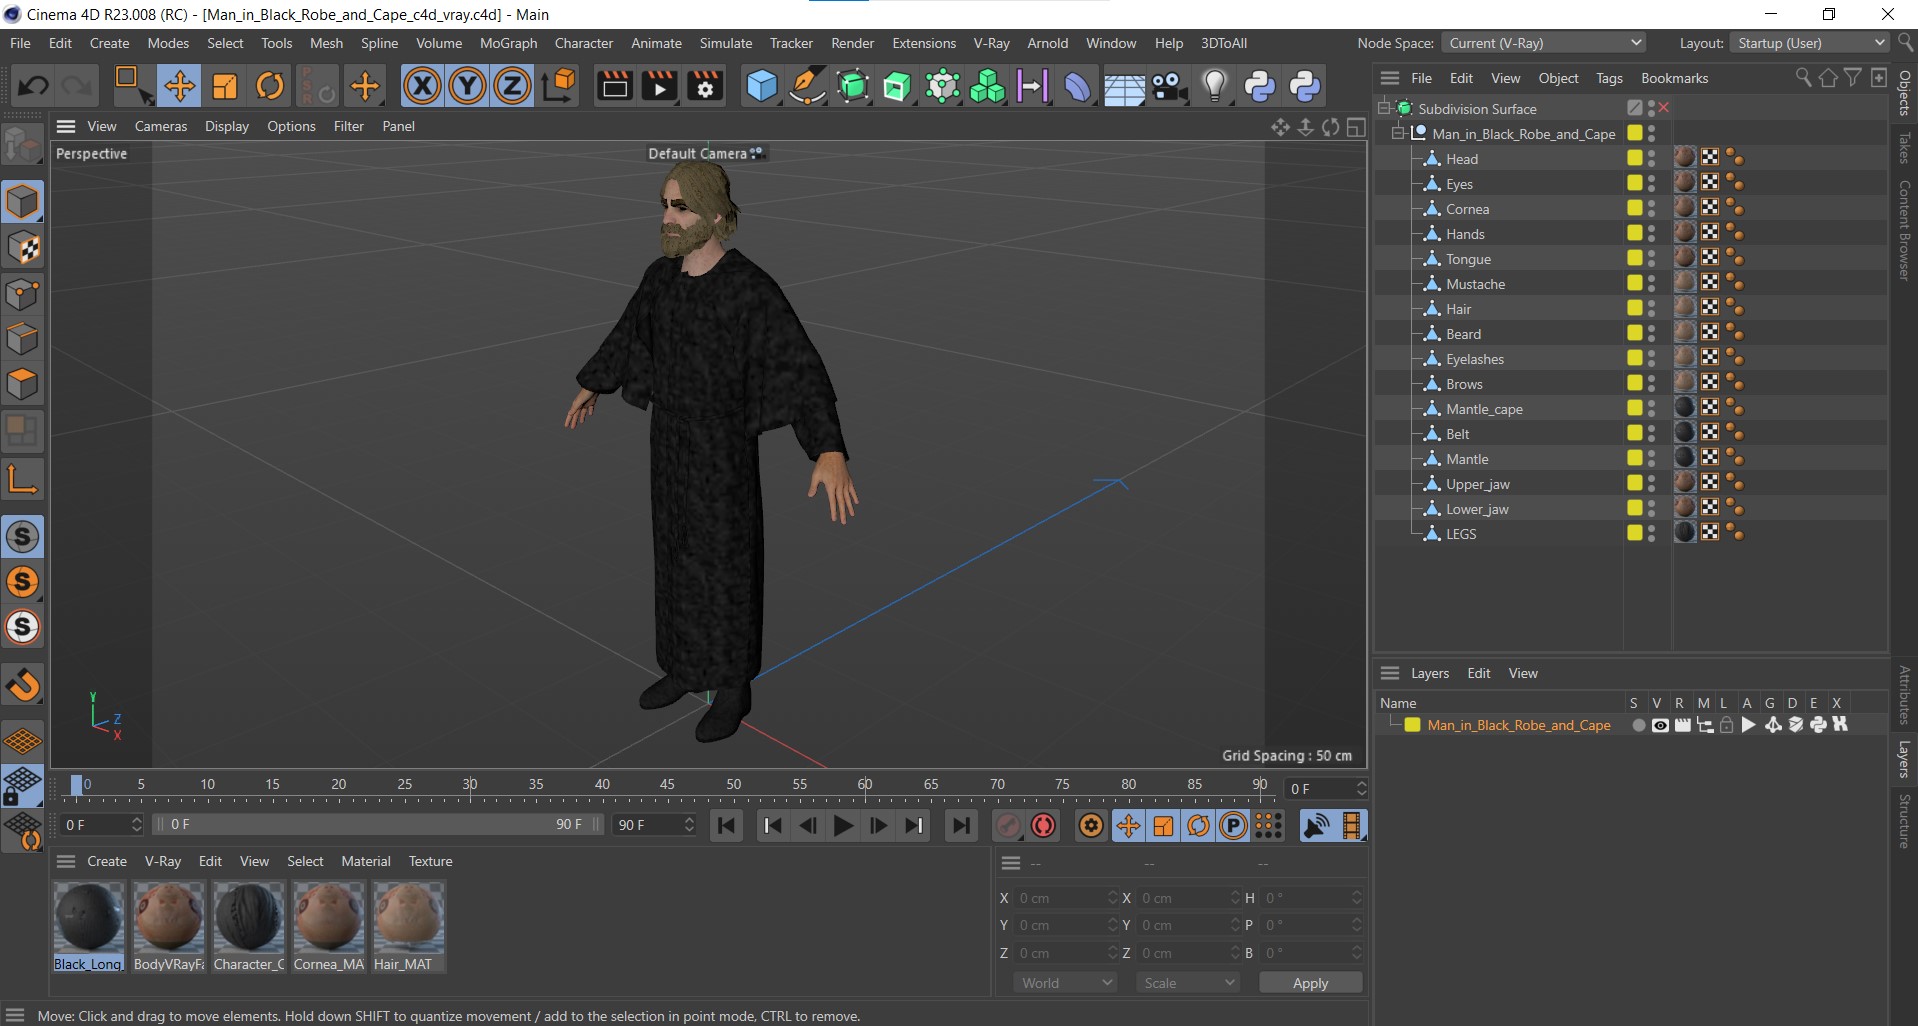This screenshot has height=1026, width=1918.
Task: Click yellow layer color swatch in Layers panel
Action: pos(1412,725)
